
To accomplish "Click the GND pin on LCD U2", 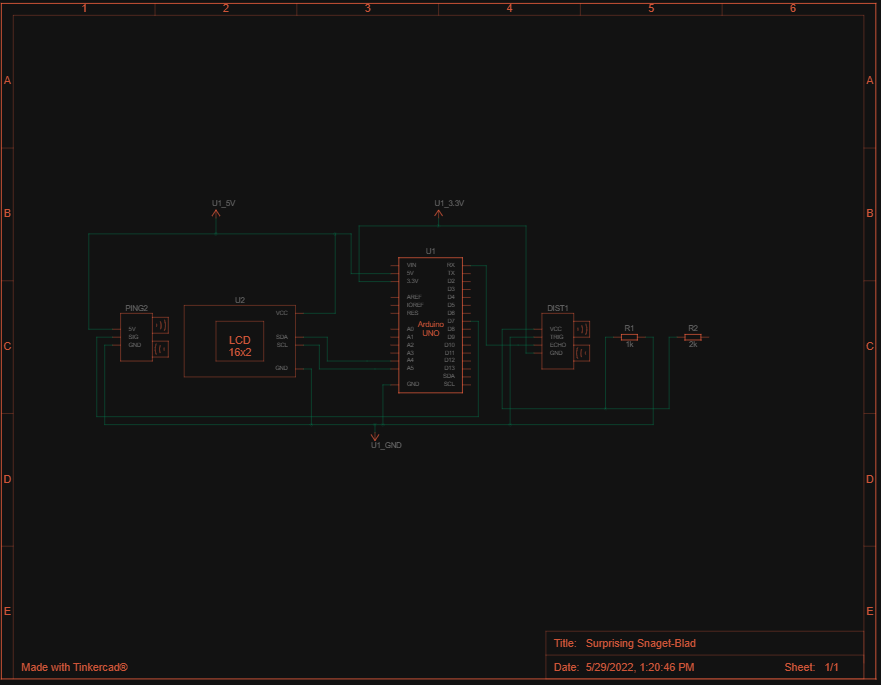I will point(281,368).
